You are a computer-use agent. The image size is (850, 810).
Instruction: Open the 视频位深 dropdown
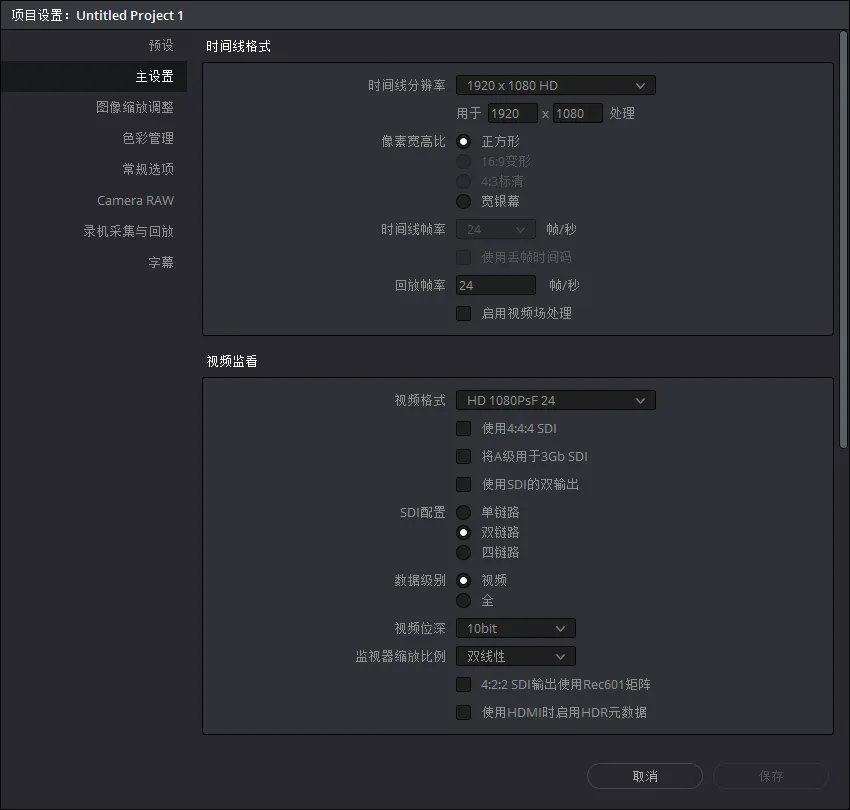(514, 628)
